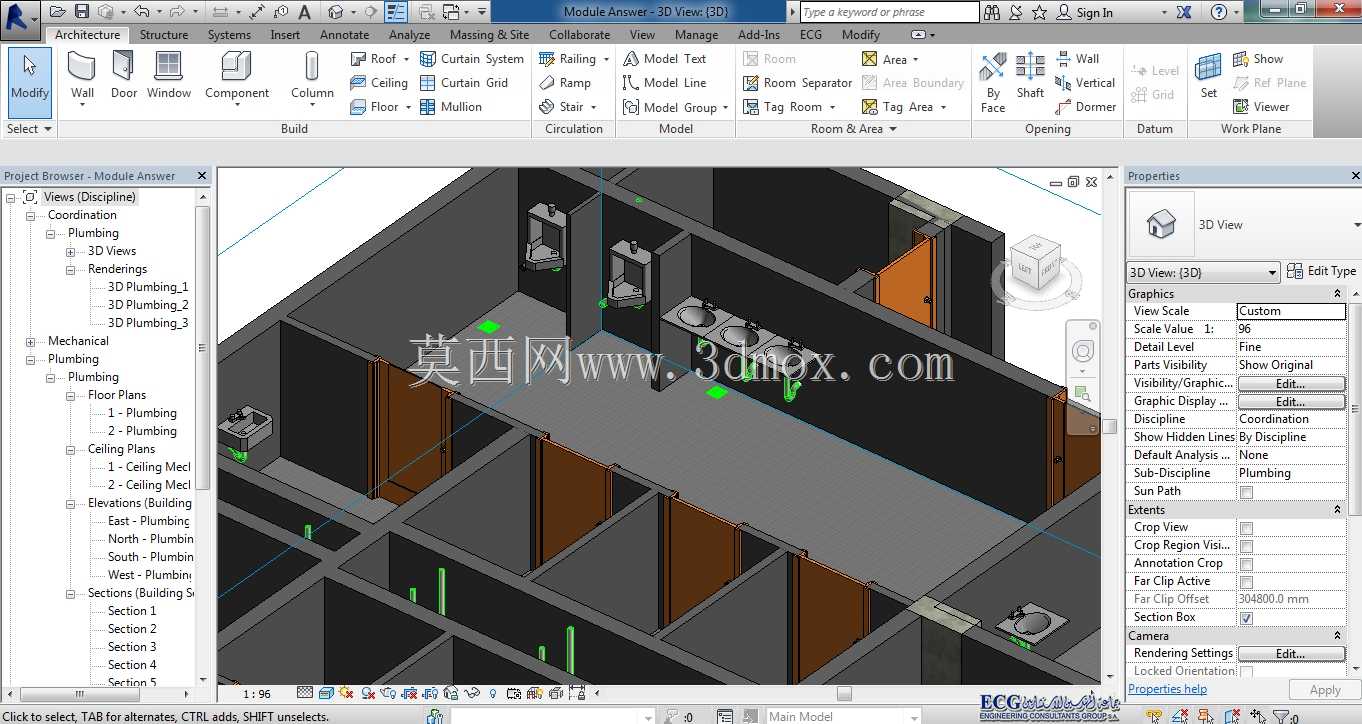Expand the Mechanical branch

(x=30, y=341)
